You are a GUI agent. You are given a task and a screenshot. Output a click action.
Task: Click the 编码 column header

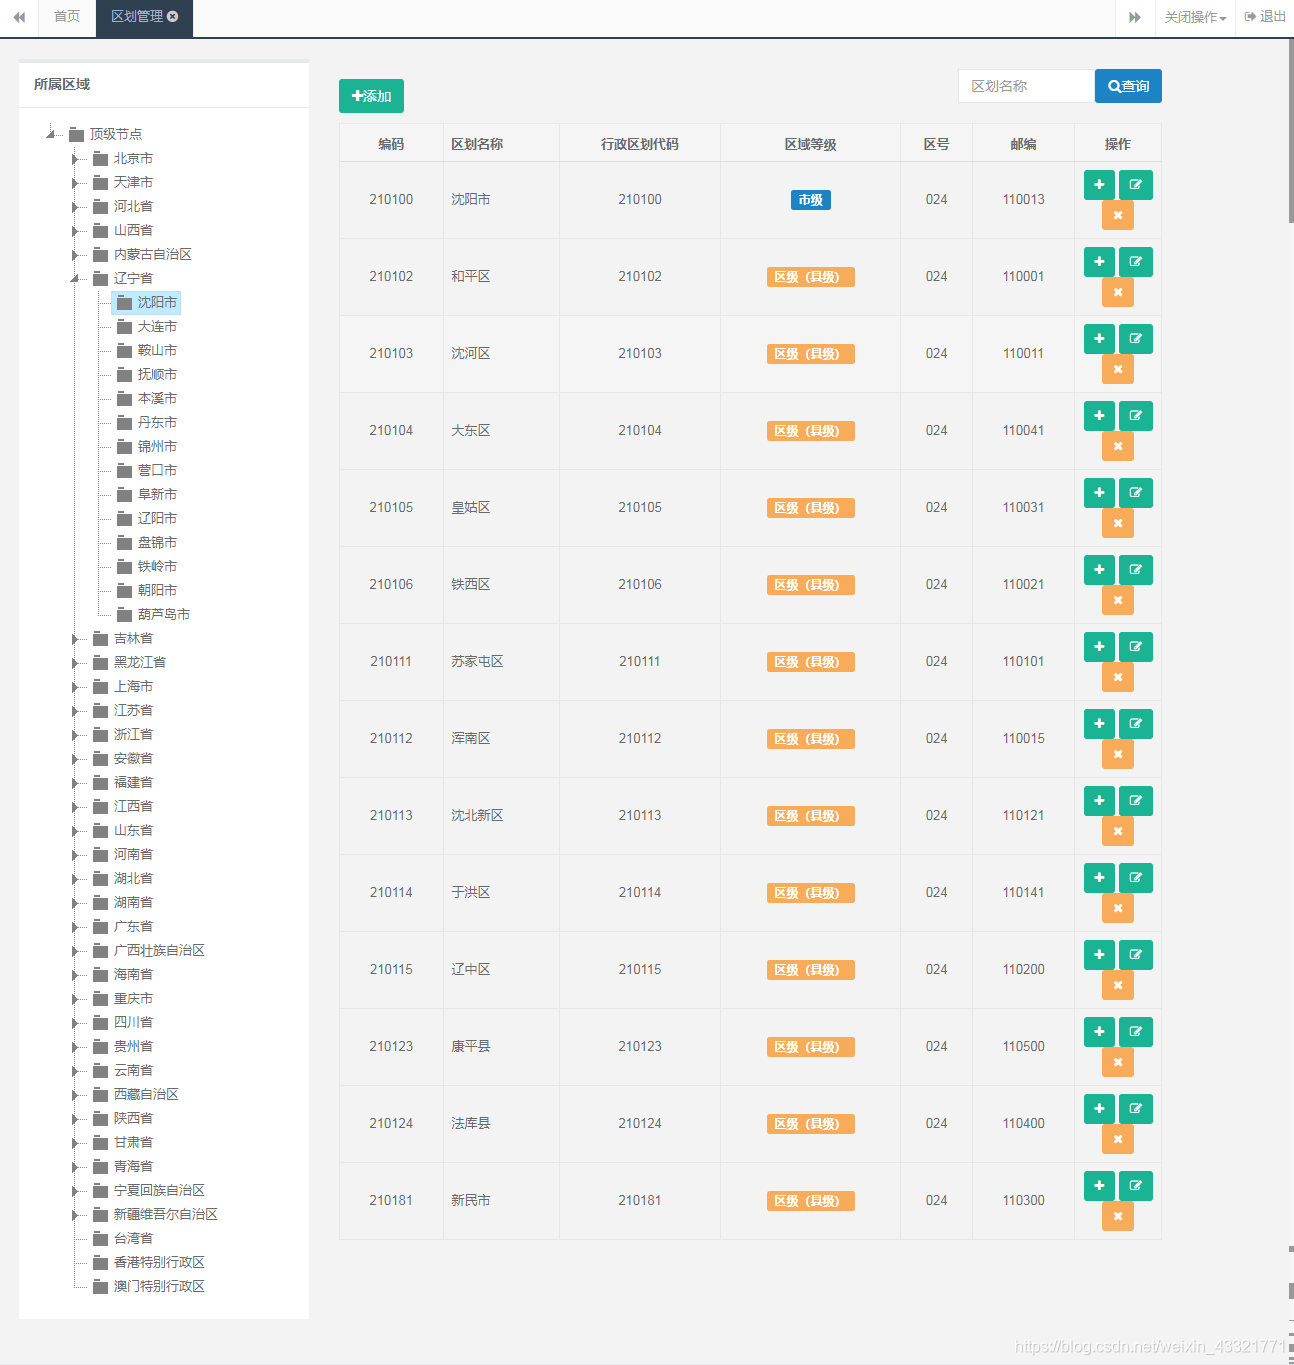391,144
